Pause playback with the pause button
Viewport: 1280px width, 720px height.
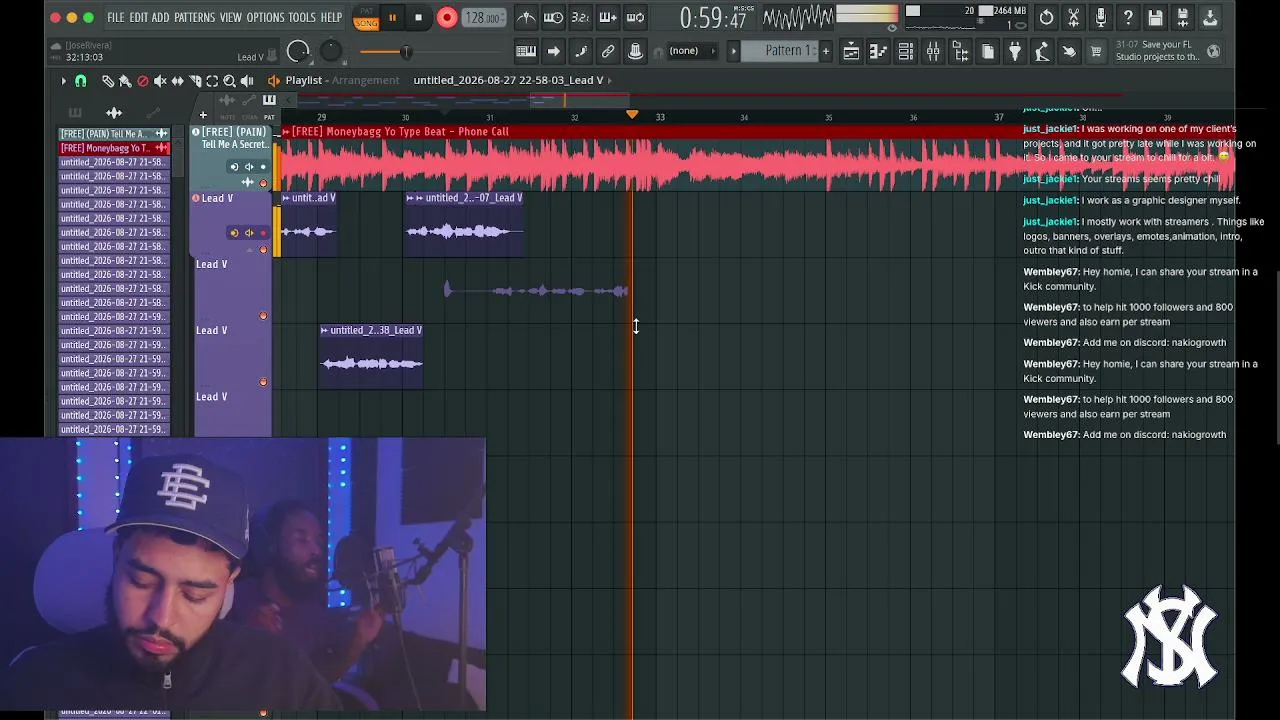[392, 18]
